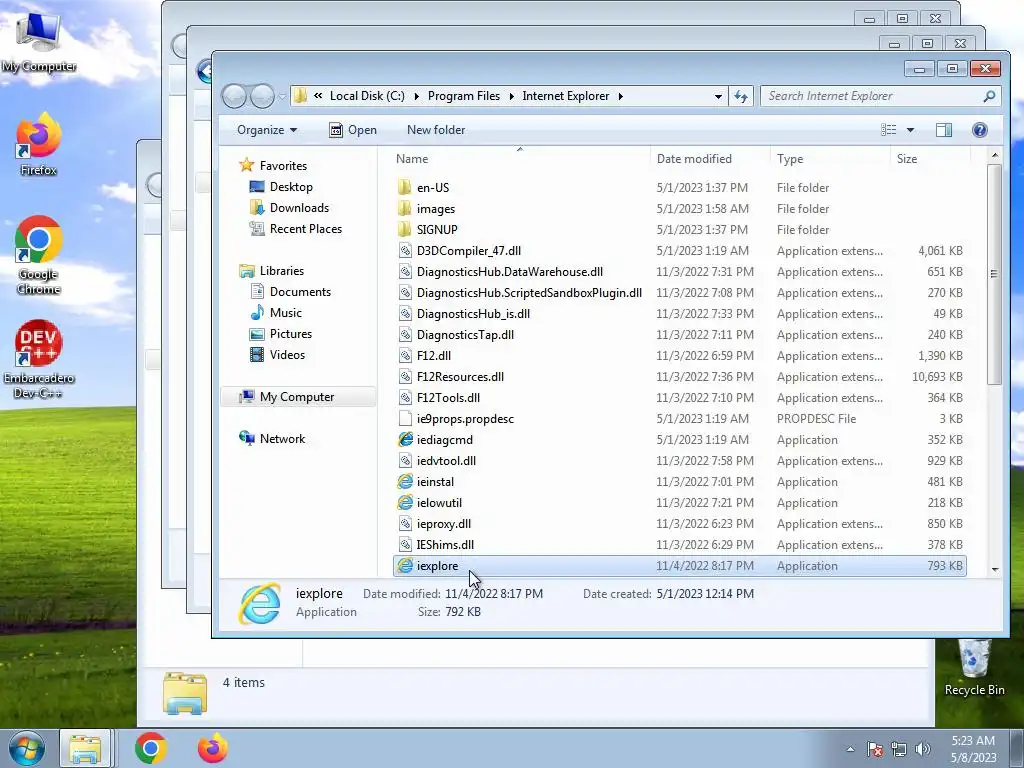Image resolution: width=1024 pixels, height=768 pixels.
Task: Click the volume speaker tray icon
Action: pos(922,748)
